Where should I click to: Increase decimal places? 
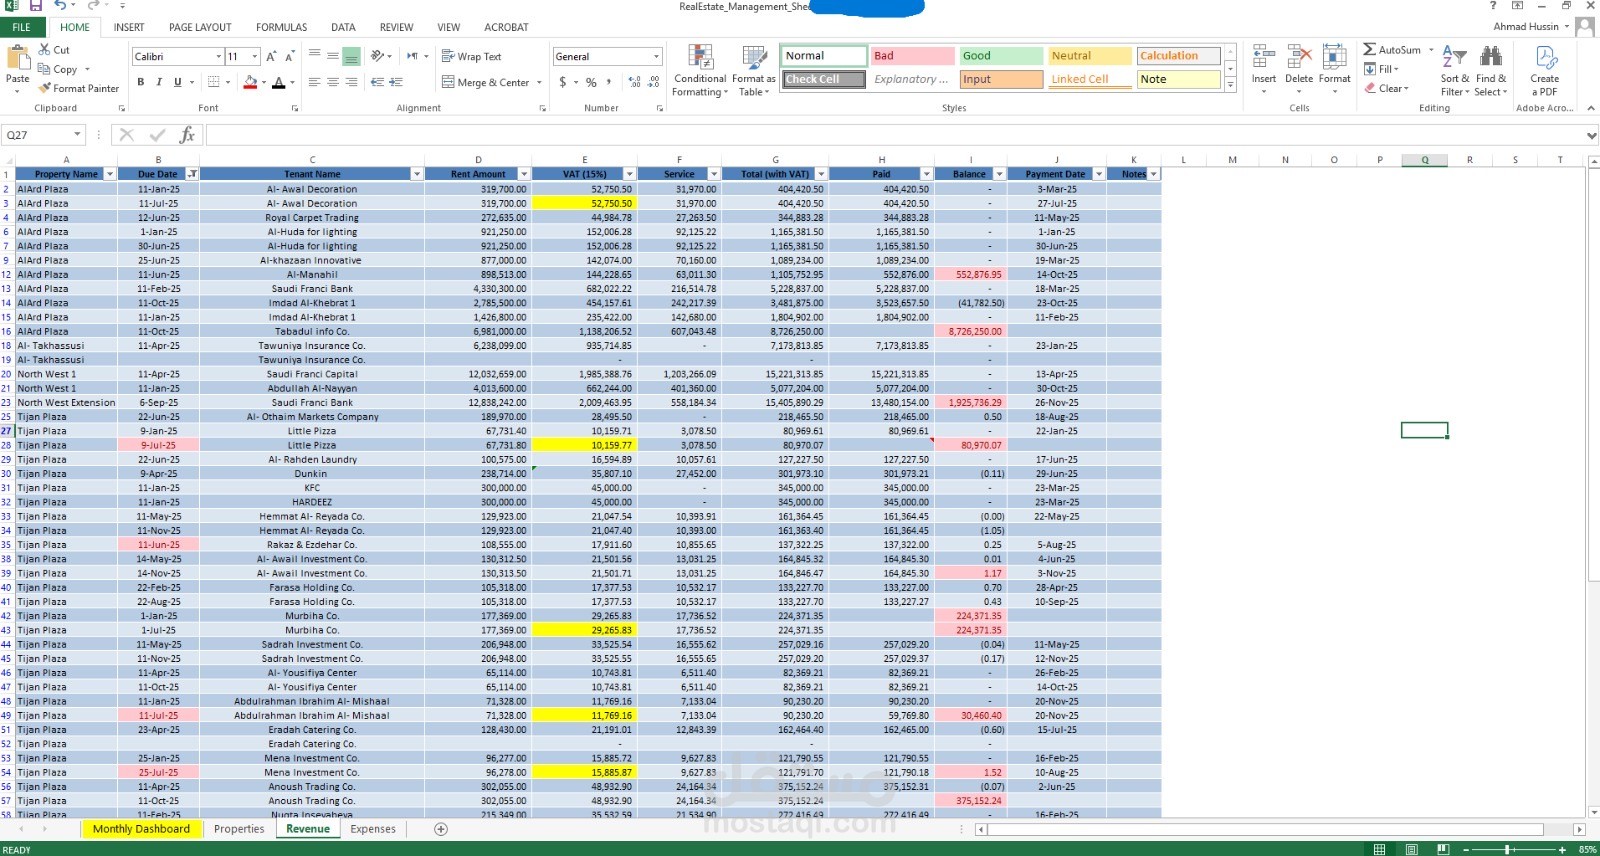pos(635,82)
